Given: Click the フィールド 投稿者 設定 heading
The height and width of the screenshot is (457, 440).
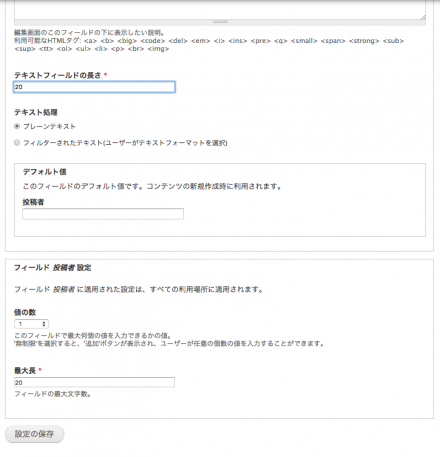Looking at the screenshot, I should click(52, 268).
